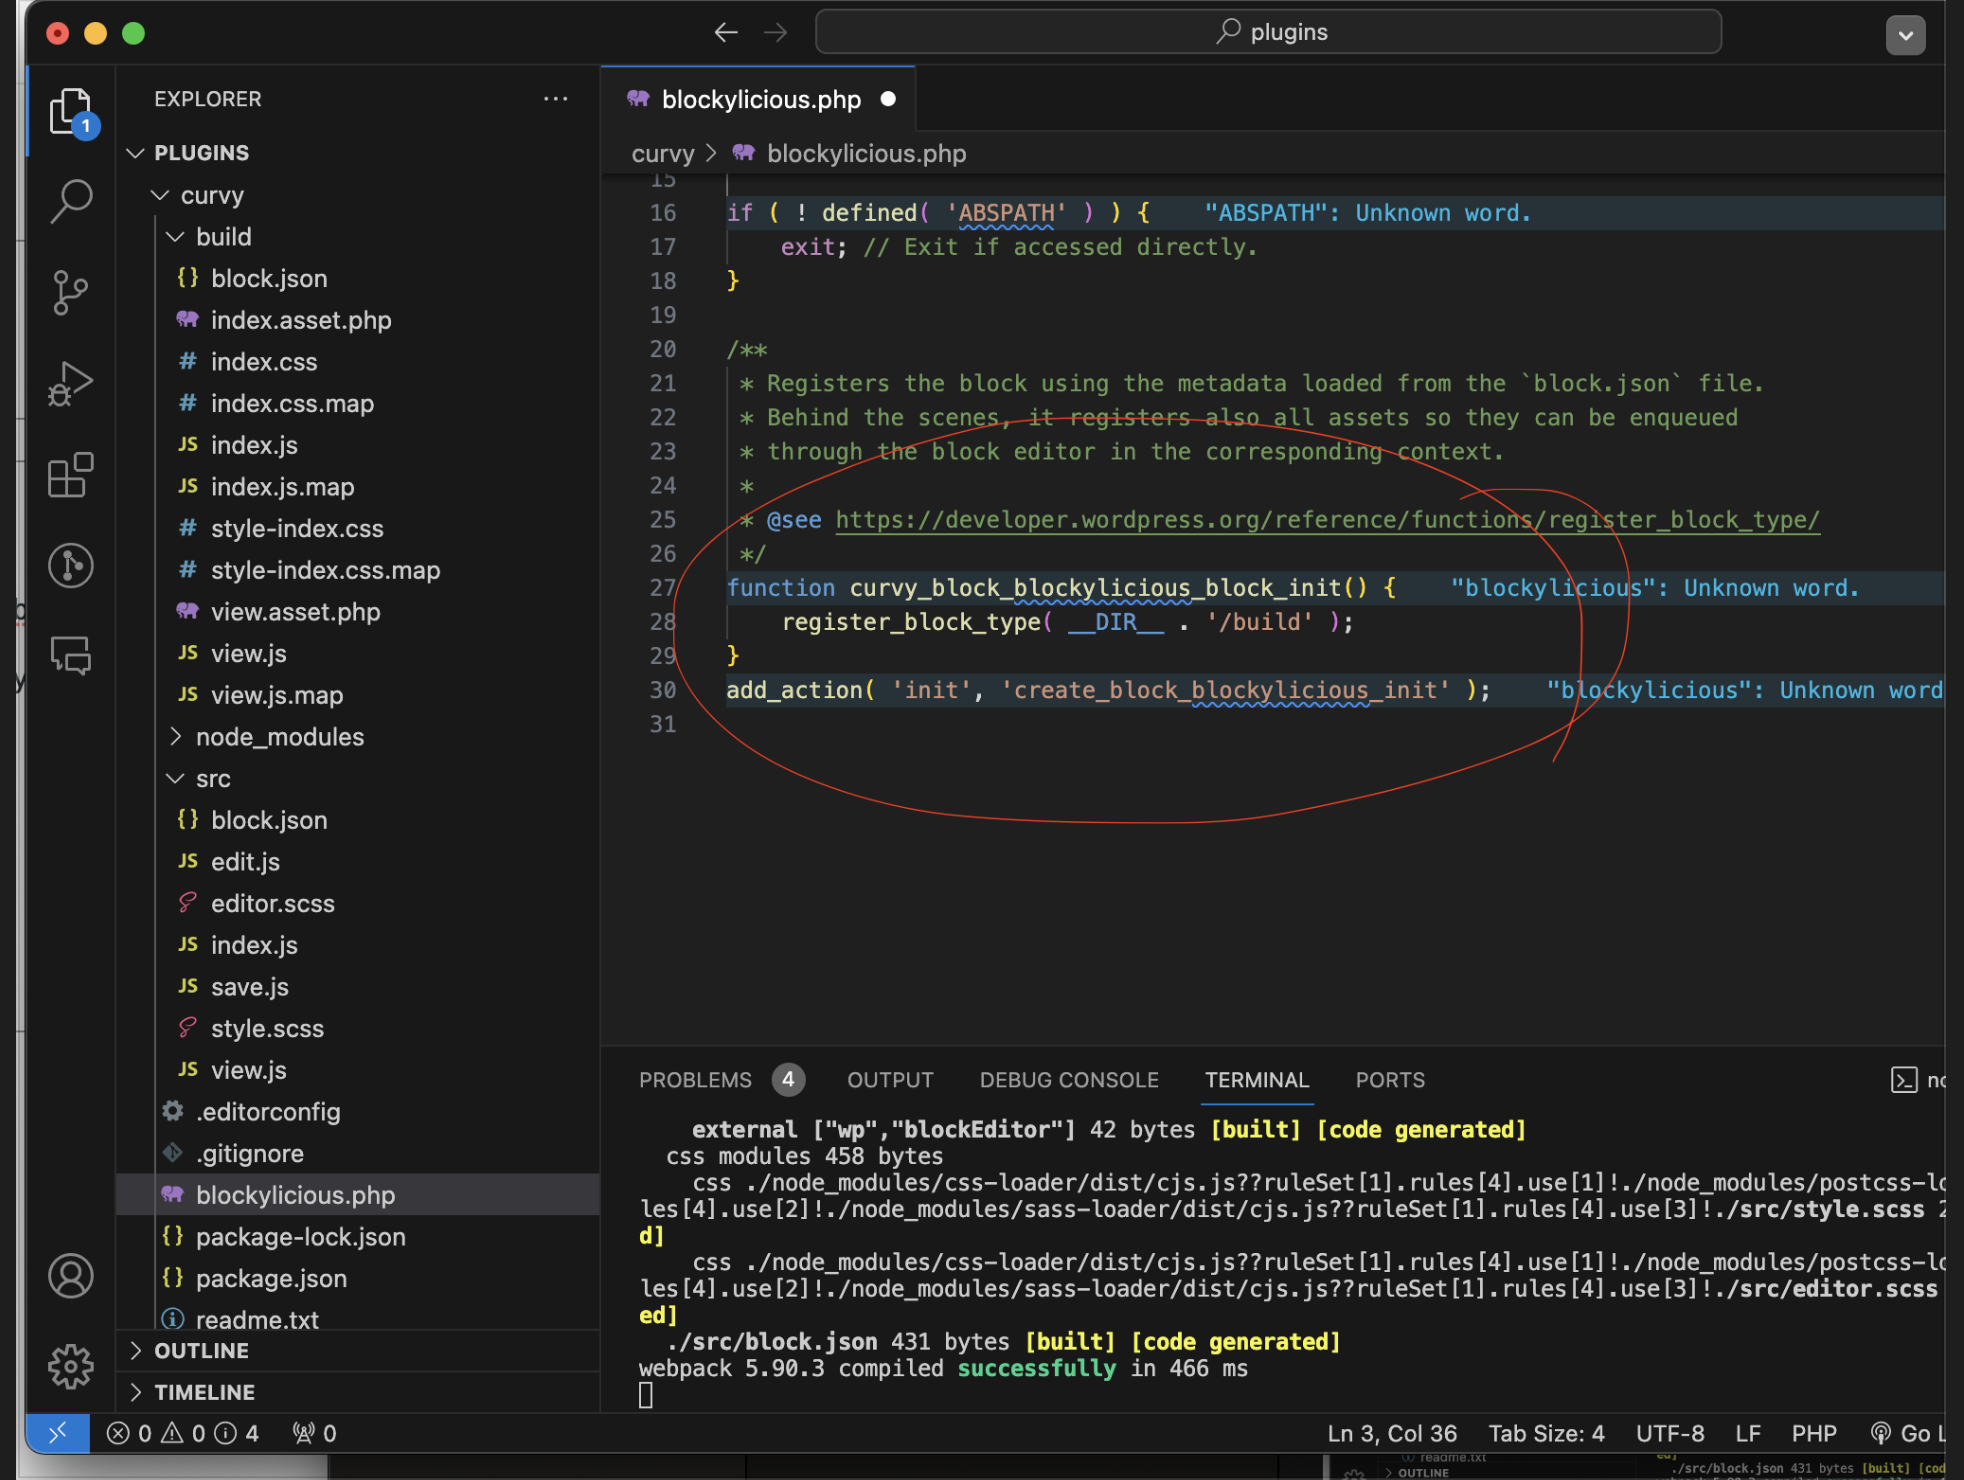The image size is (1964, 1480).
Task: Open the Explorer view in activity bar
Action: 70,111
